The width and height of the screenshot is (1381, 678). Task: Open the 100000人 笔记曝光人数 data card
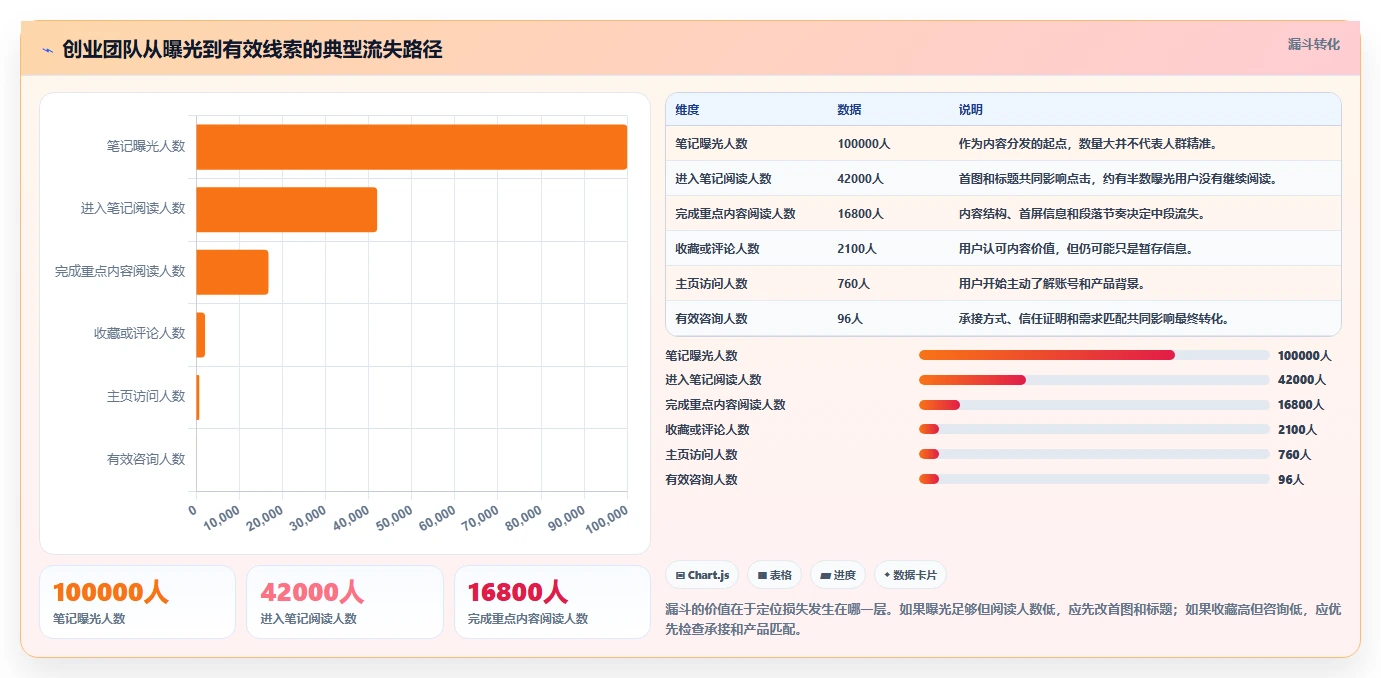click(137, 602)
